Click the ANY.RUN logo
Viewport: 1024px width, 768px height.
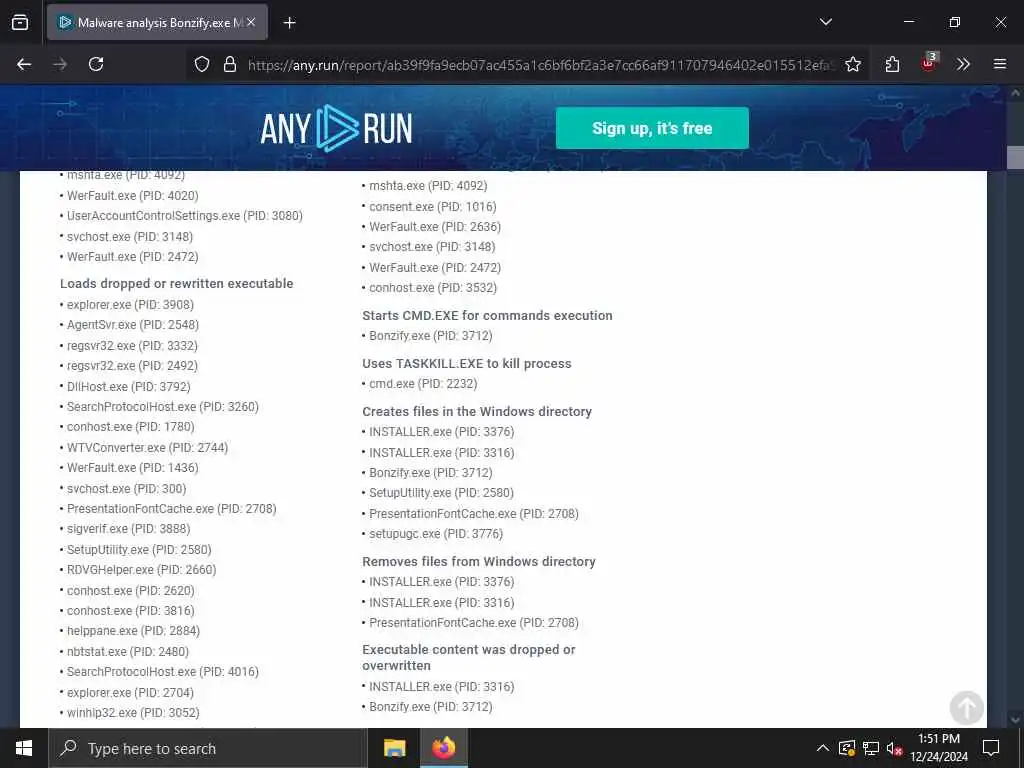point(336,128)
